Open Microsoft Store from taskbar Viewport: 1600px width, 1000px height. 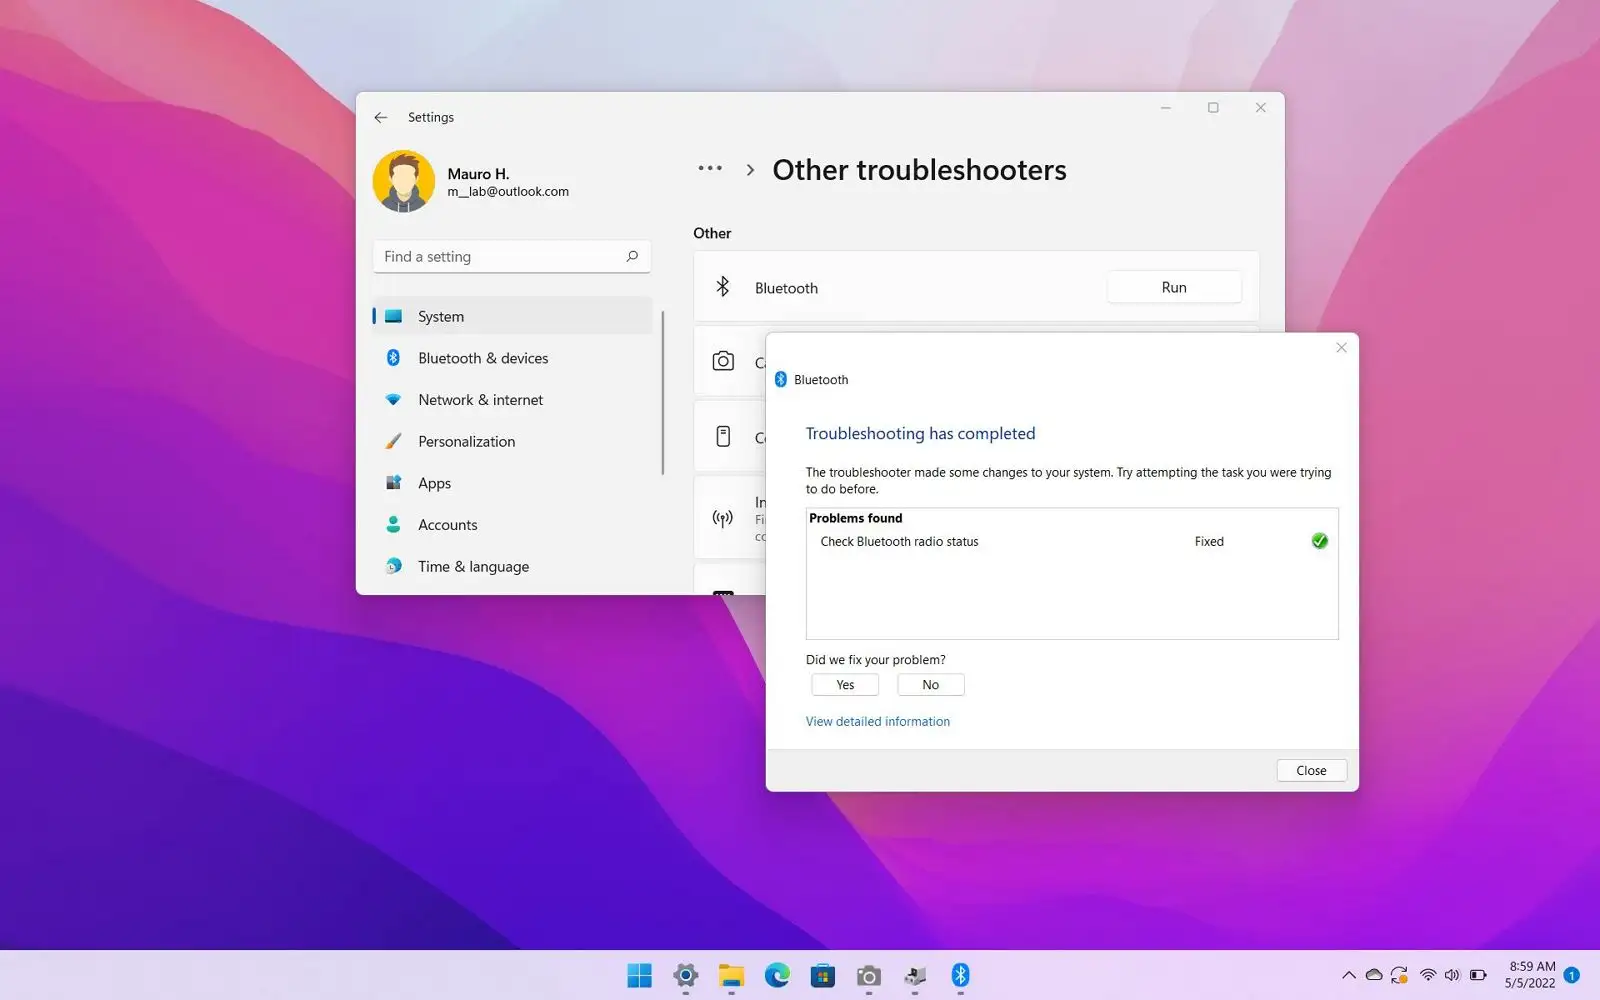823,975
